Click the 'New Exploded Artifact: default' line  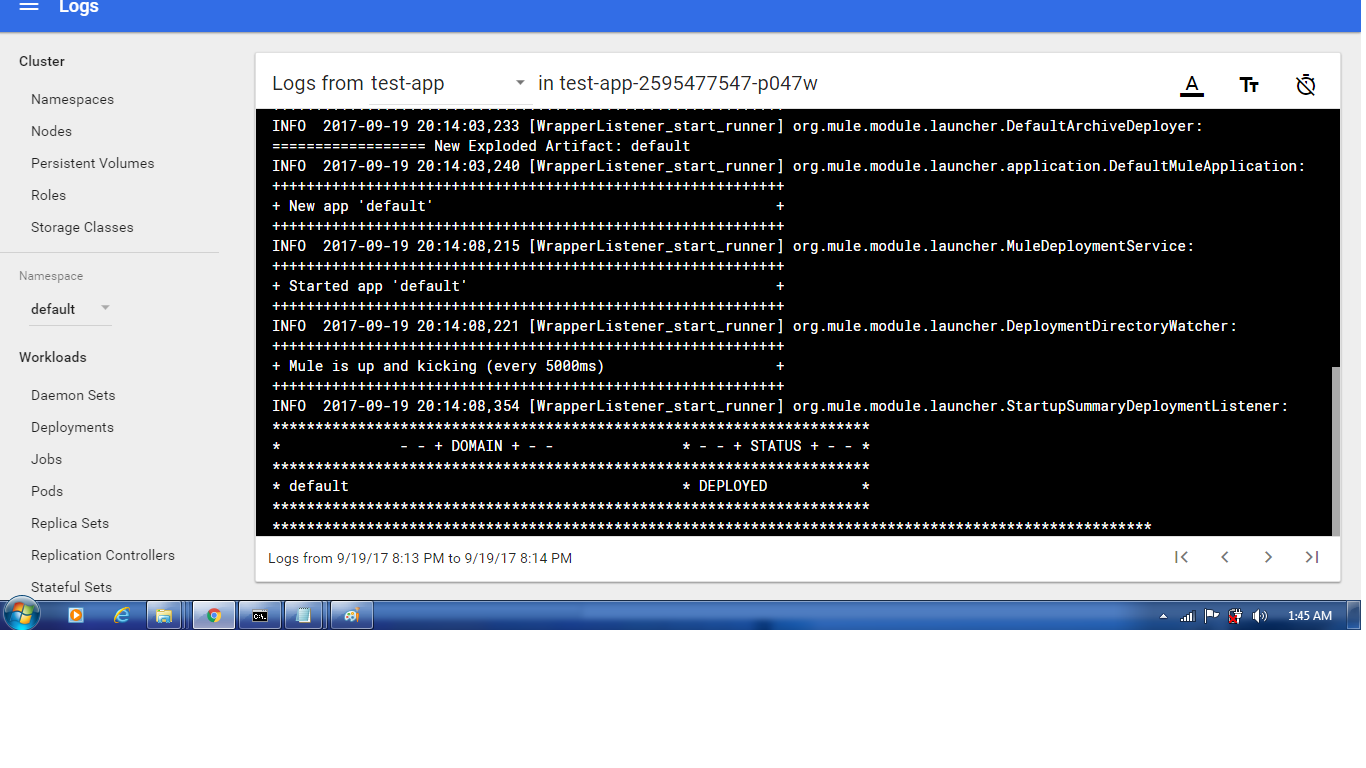coord(481,146)
